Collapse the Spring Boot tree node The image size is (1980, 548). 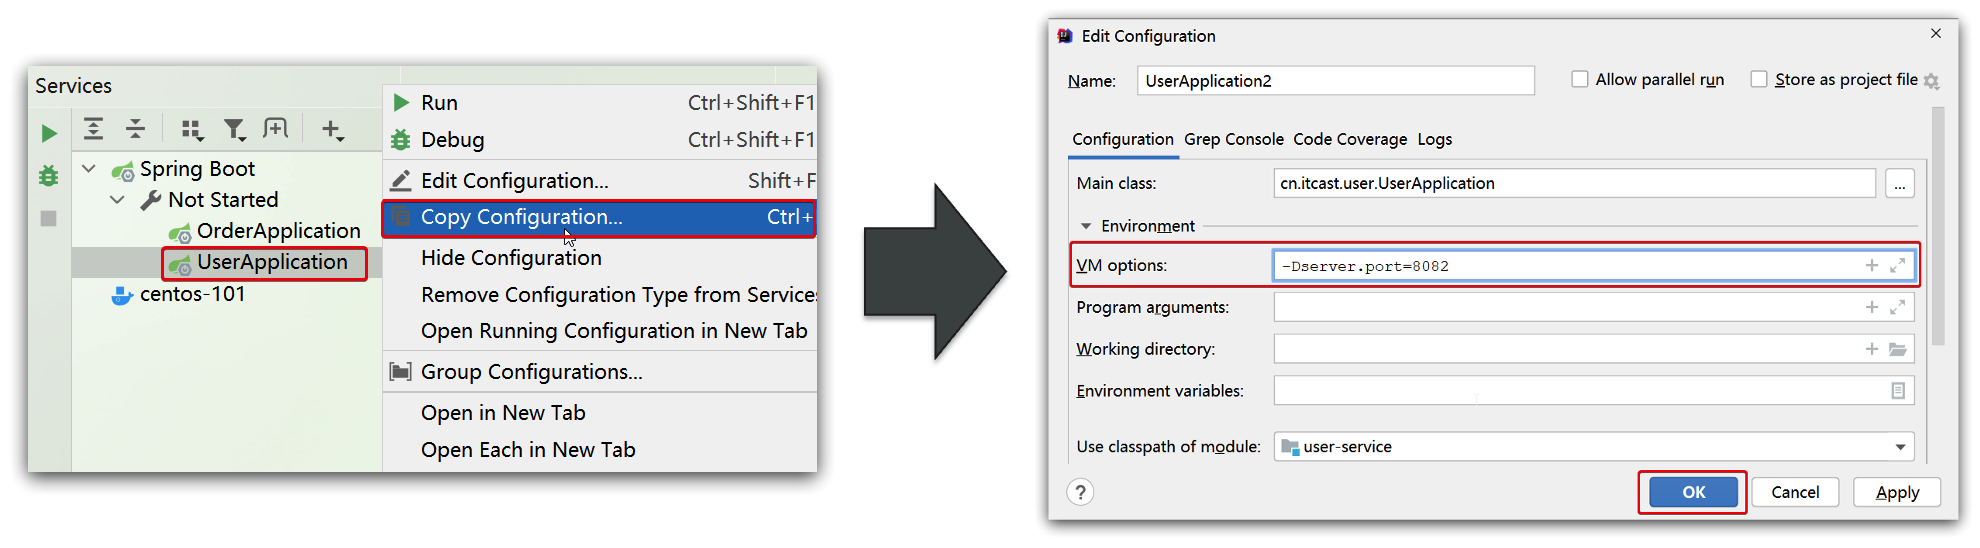click(x=89, y=169)
